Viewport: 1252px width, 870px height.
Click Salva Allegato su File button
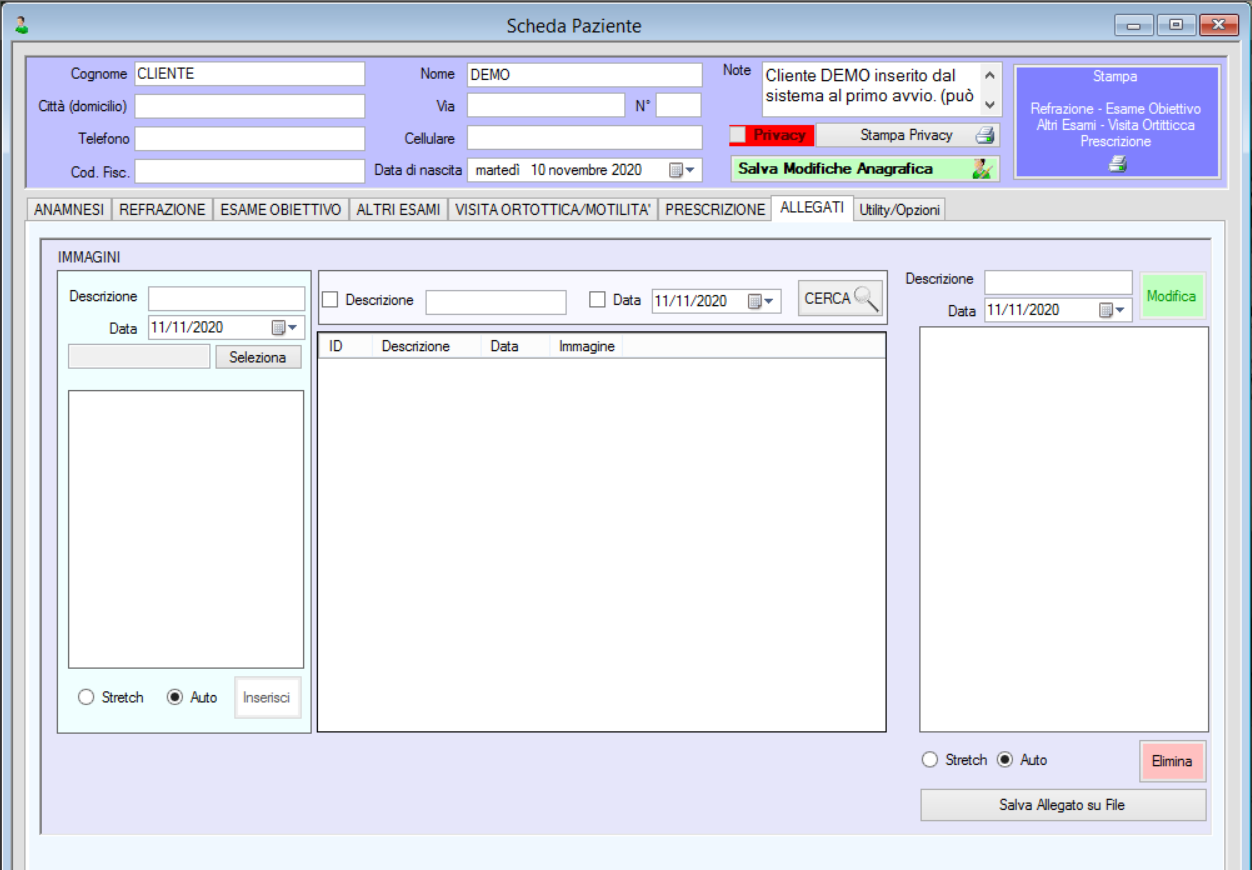[x=1062, y=805]
